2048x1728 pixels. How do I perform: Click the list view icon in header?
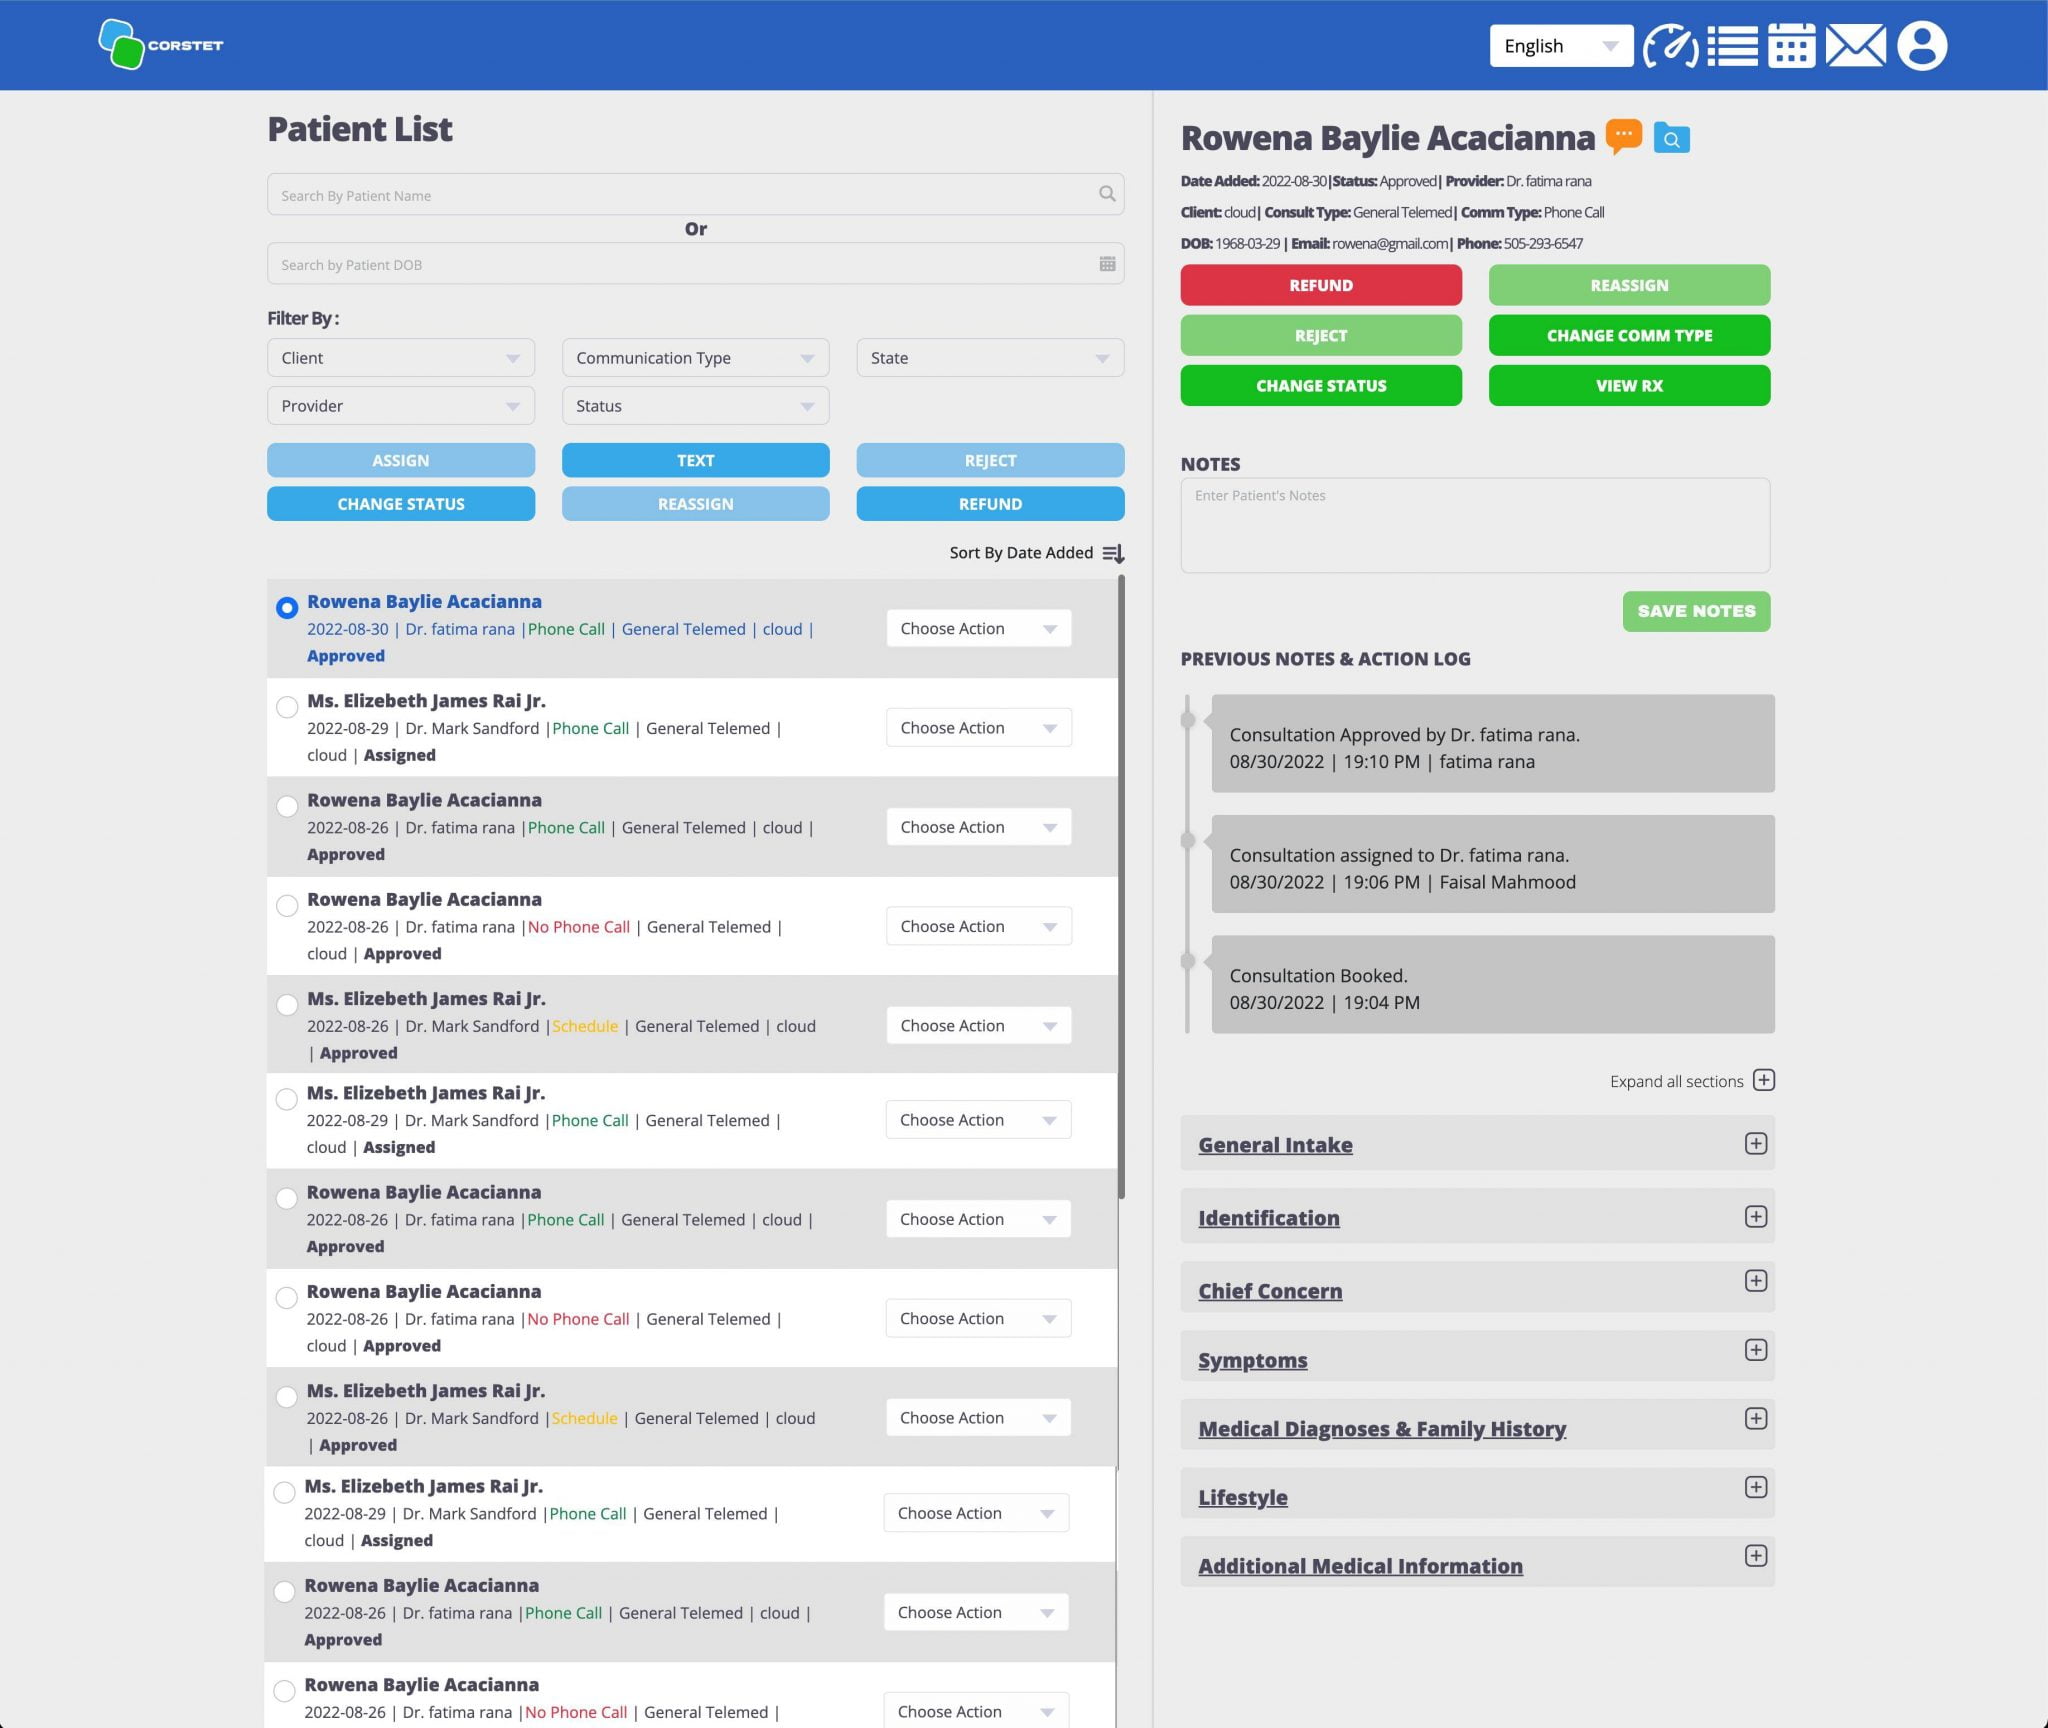(x=1732, y=46)
